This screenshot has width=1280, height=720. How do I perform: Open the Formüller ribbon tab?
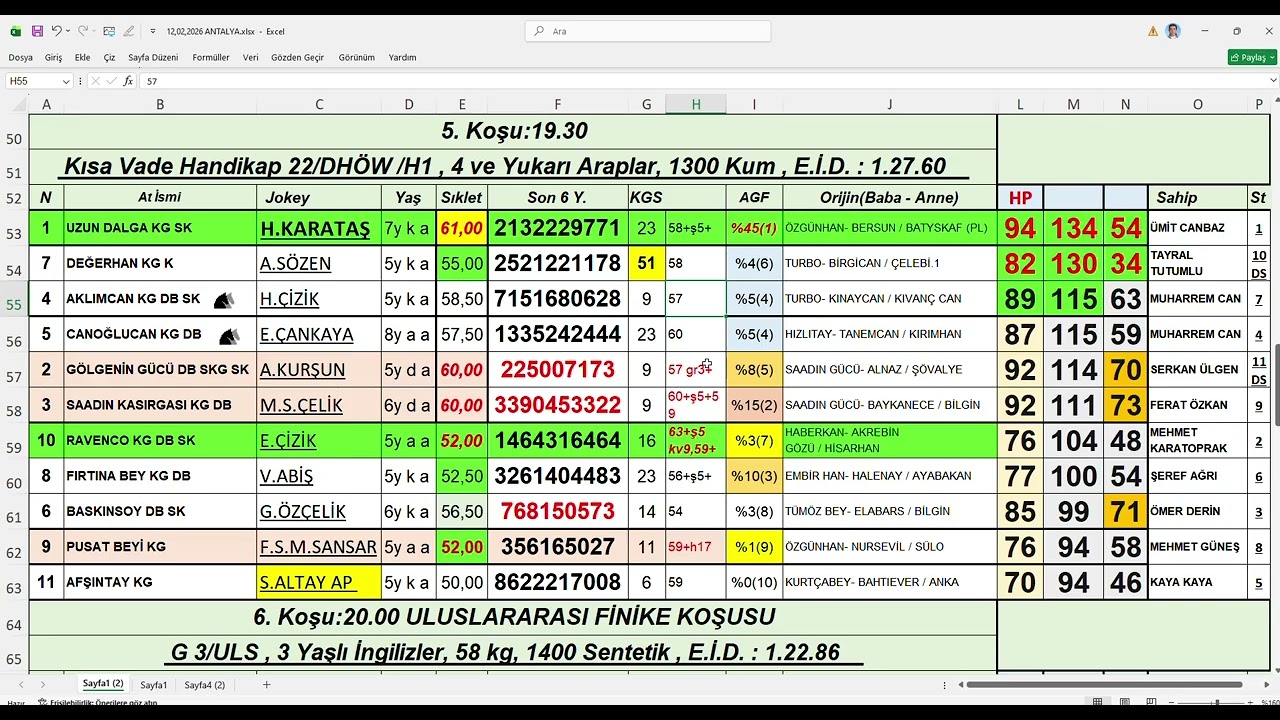tap(211, 58)
